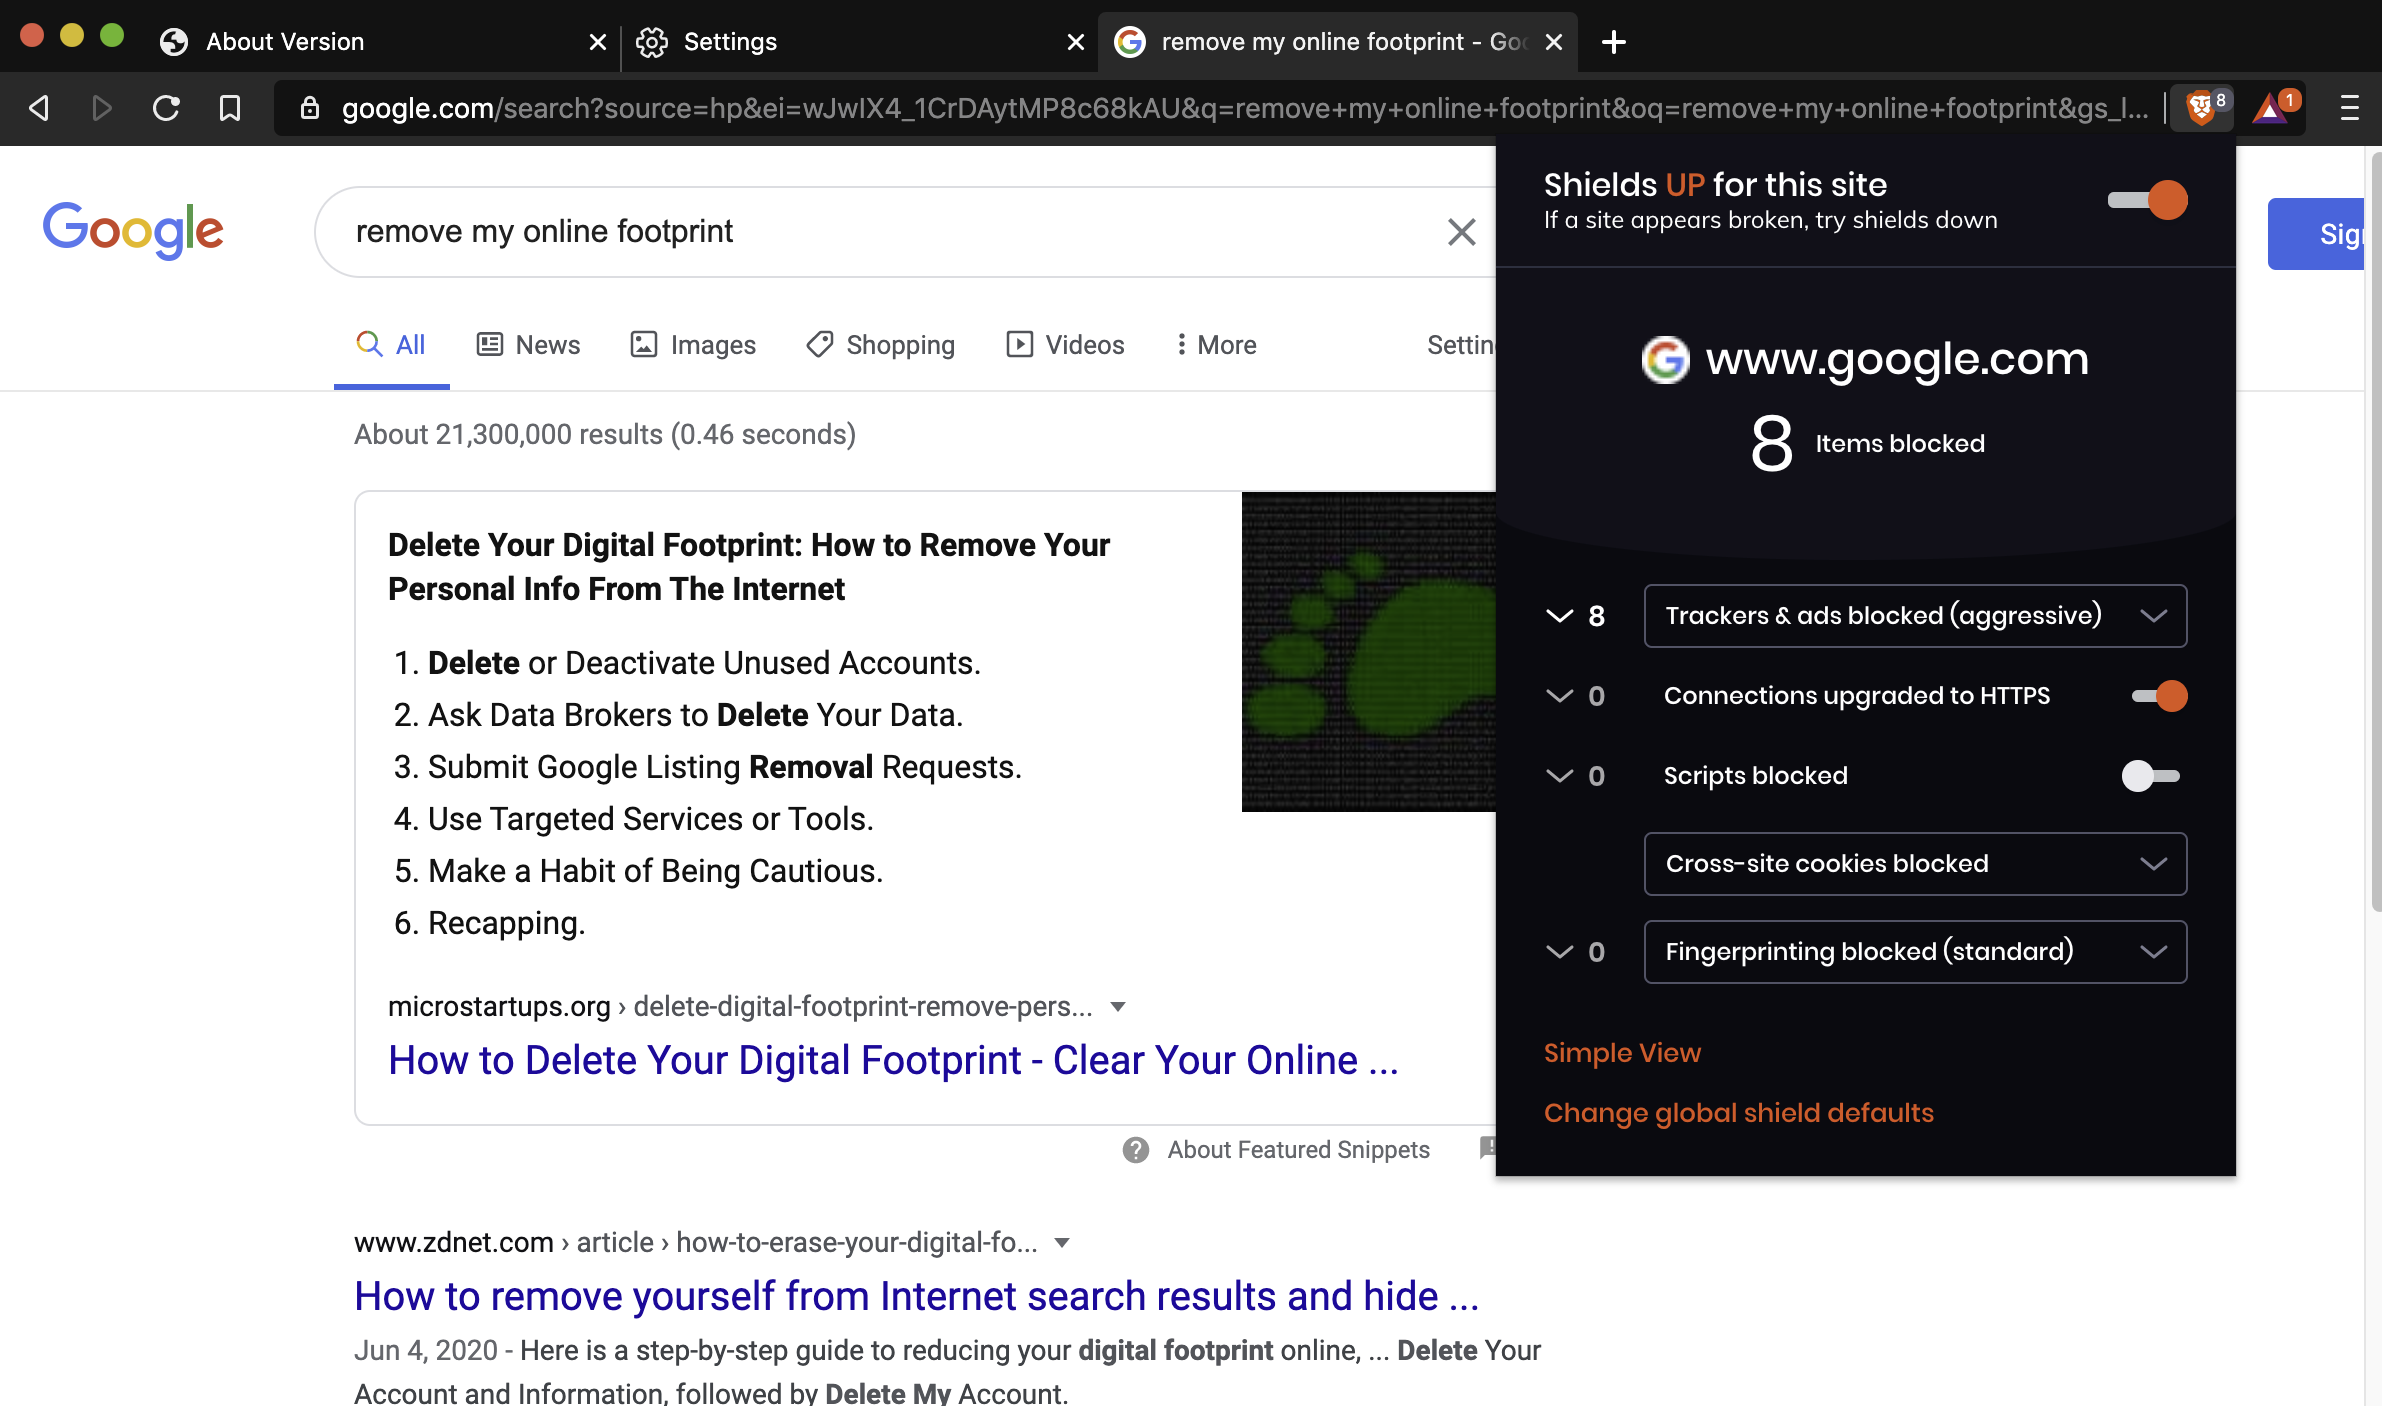
Task: Click the About Featured Snippets question icon
Action: coord(1136,1150)
